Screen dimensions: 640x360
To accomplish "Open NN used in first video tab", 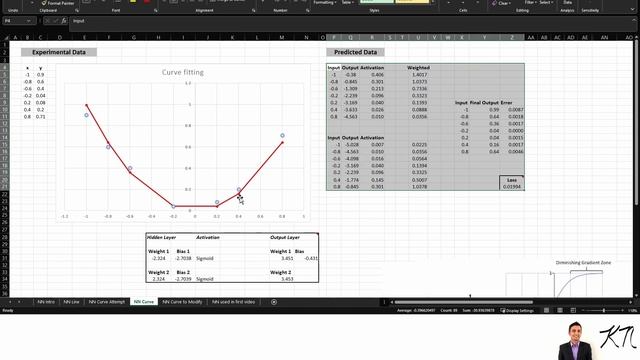I will tap(233, 302).
